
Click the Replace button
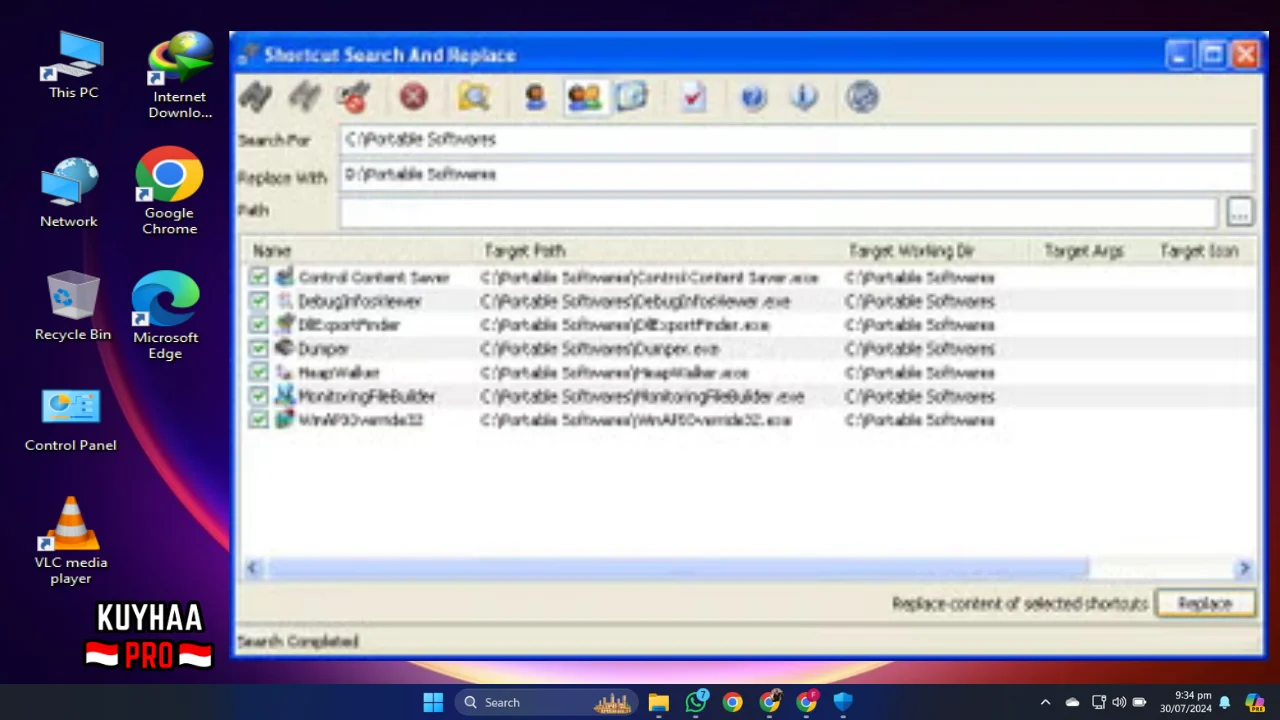coord(1205,604)
